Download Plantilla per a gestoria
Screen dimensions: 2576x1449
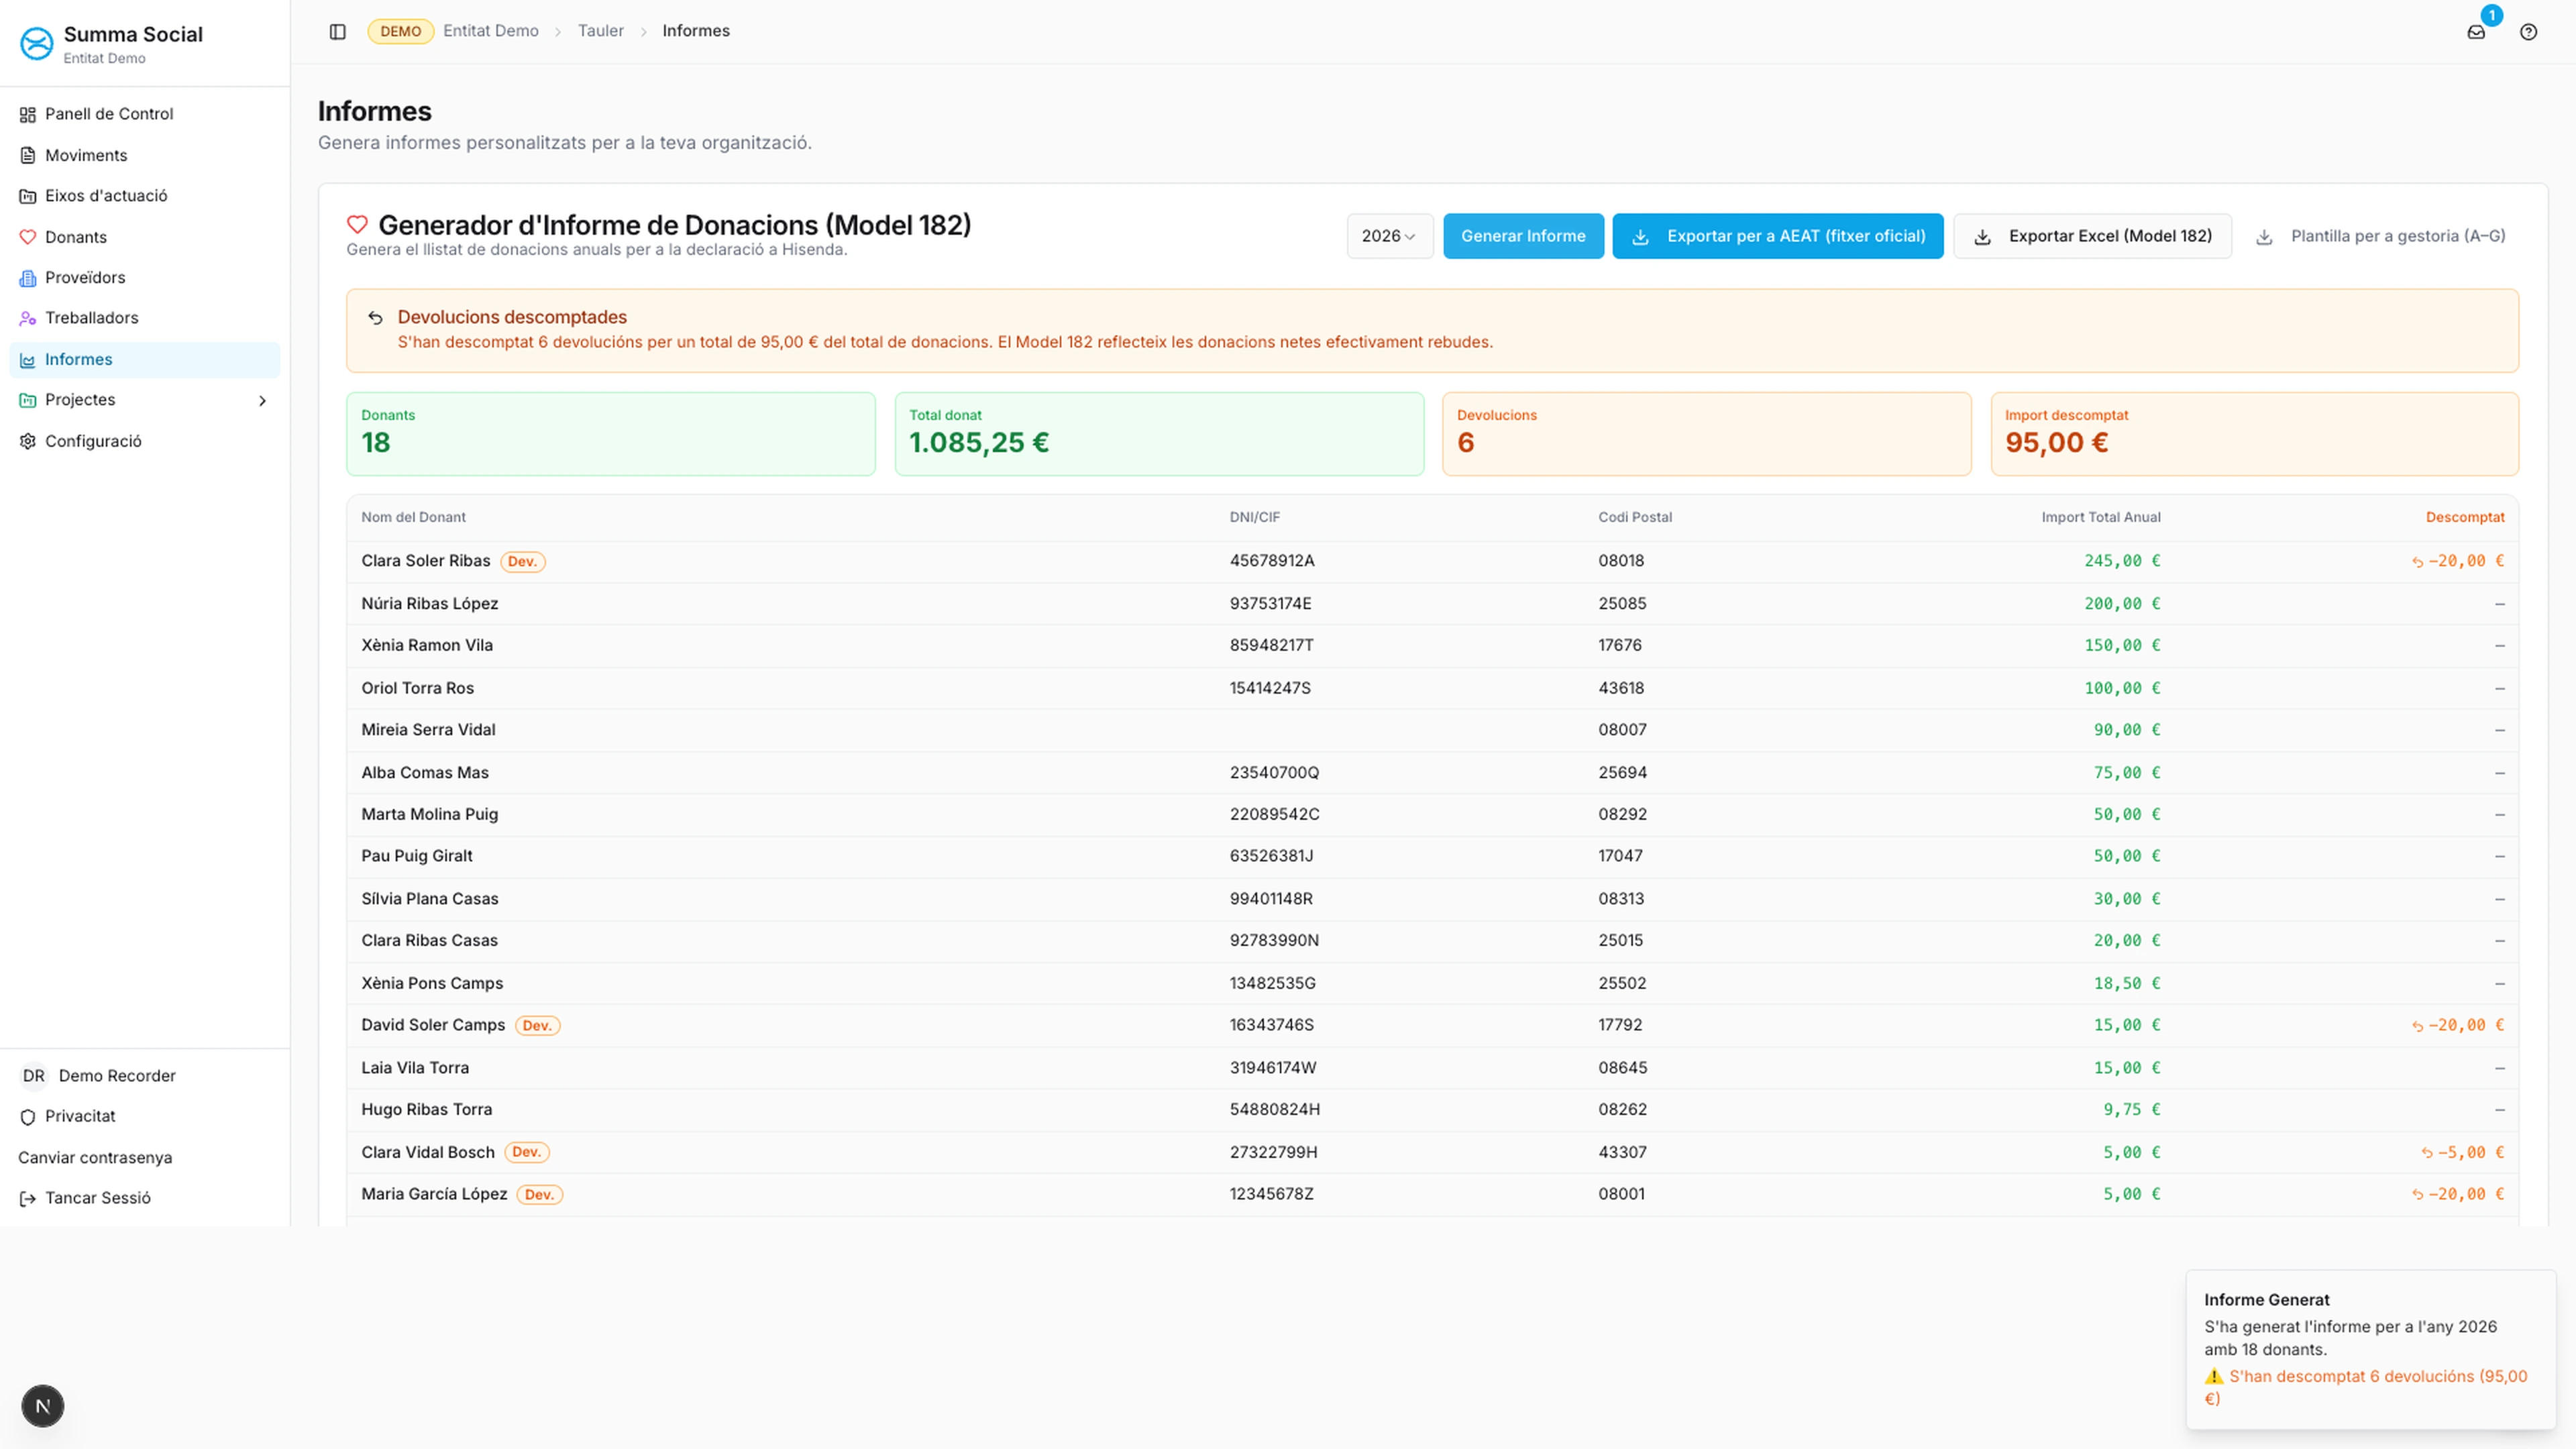(x=2381, y=236)
